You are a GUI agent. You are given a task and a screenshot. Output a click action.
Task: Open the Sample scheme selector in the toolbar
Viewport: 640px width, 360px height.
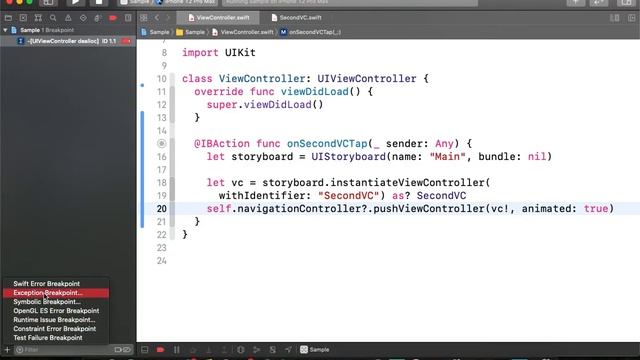coord(135,2)
